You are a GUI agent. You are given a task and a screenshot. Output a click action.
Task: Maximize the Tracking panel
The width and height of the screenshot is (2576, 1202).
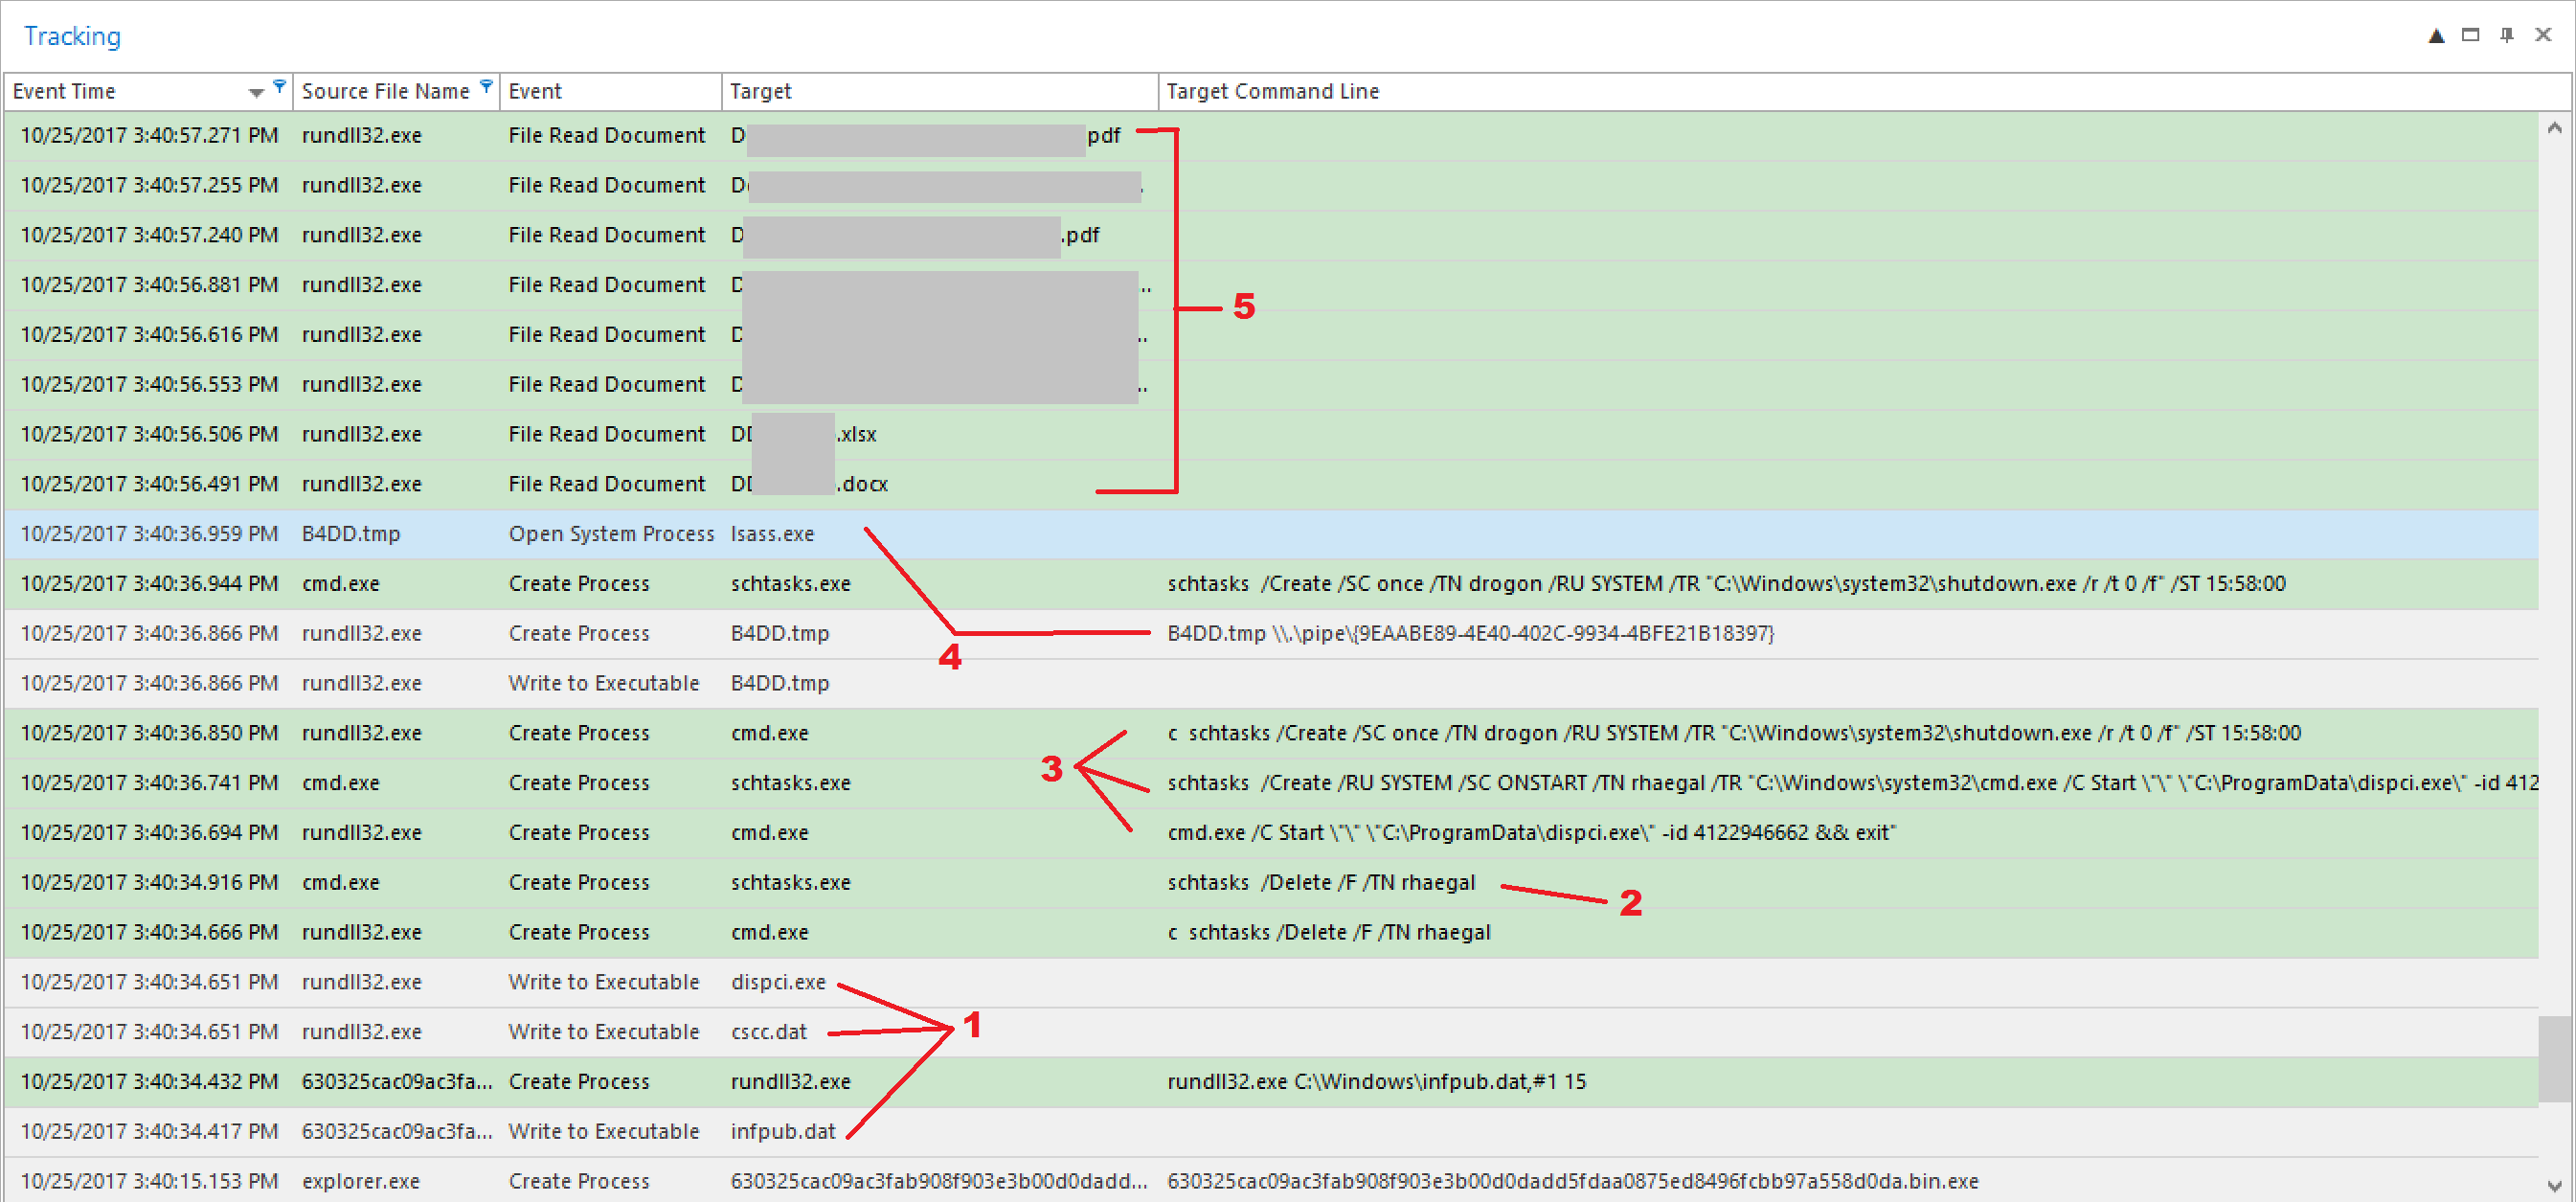pos(2470,35)
